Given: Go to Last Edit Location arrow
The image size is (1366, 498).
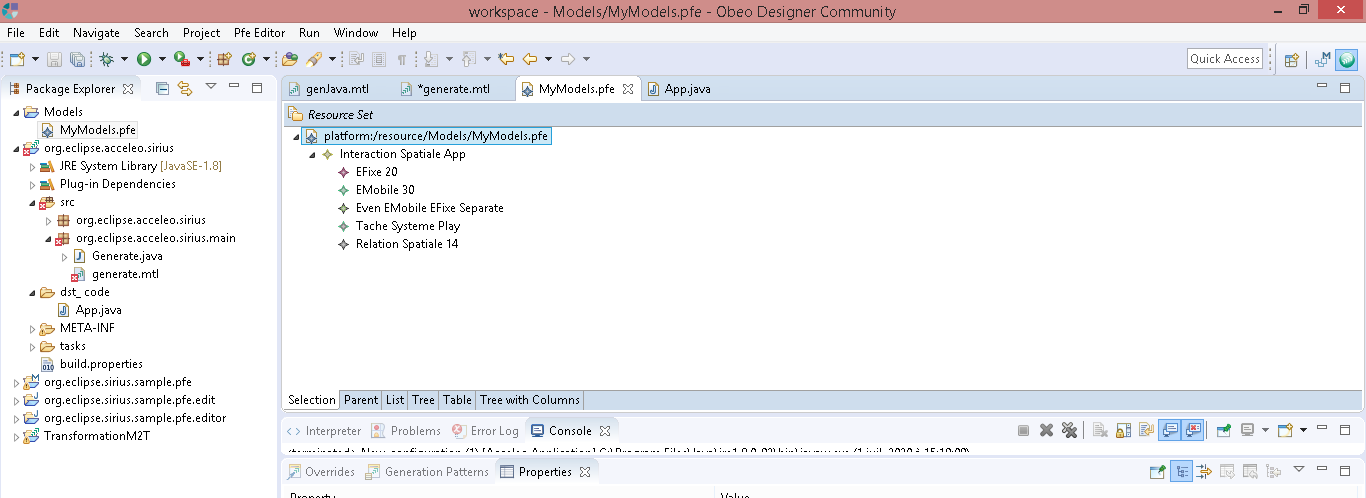Looking at the screenshot, I should pyautogui.click(x=506, y=59).
